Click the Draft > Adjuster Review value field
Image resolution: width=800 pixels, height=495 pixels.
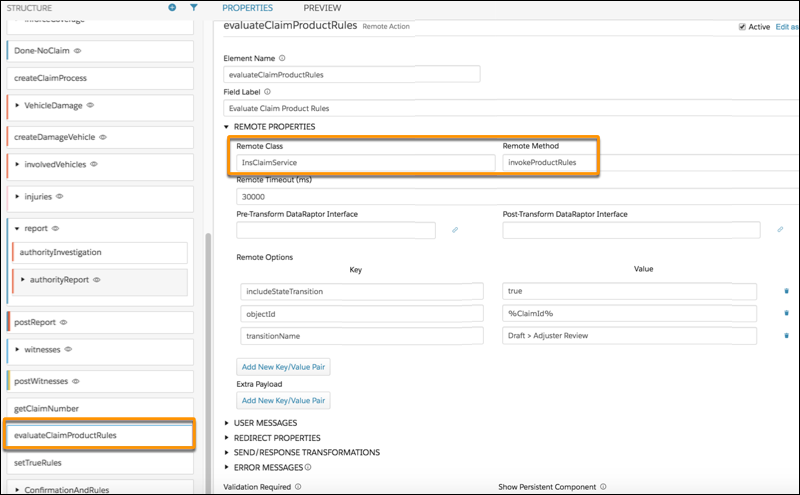tap(630, 336)
